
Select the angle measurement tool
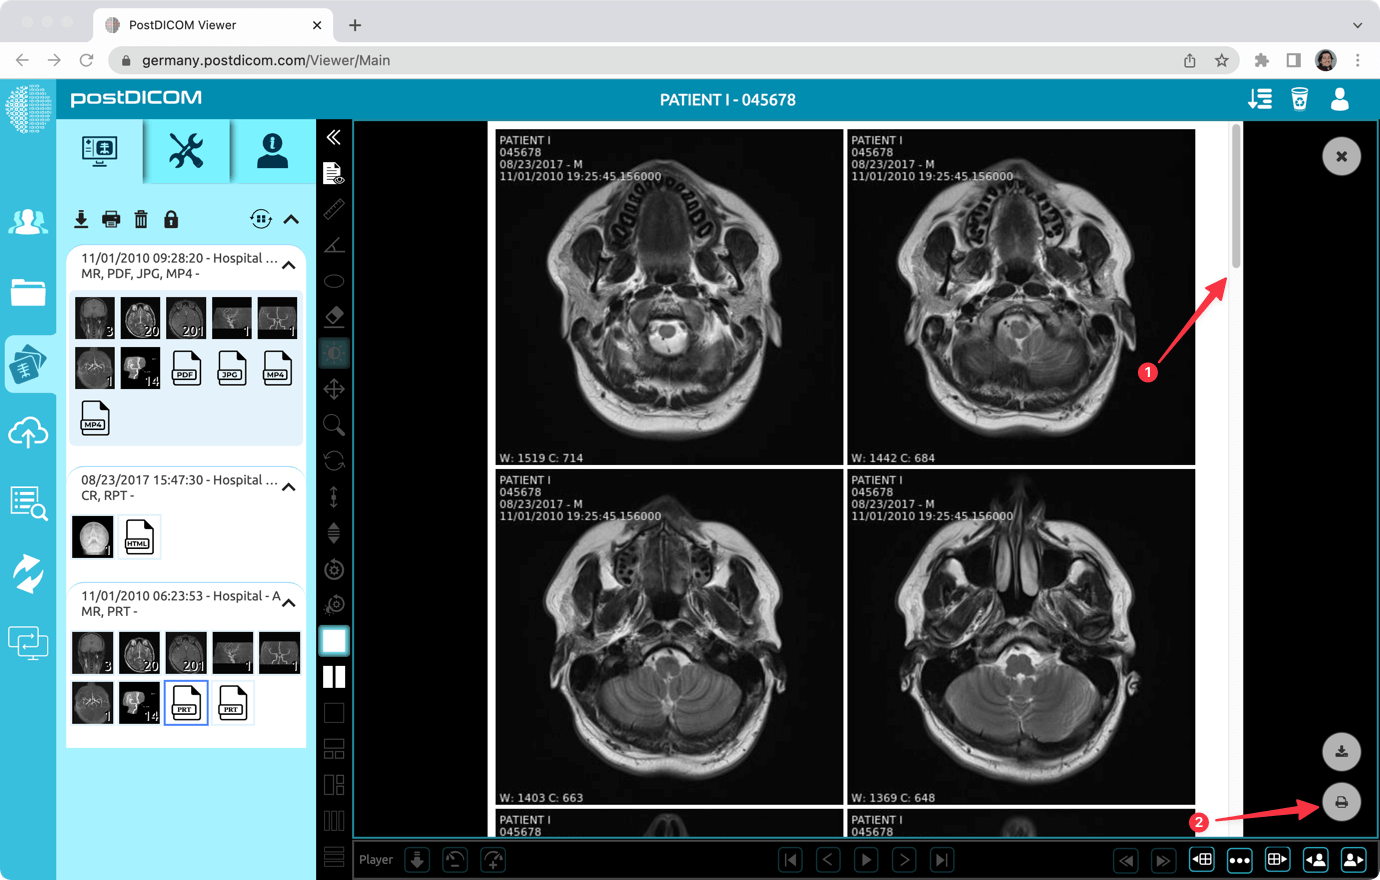334,245
